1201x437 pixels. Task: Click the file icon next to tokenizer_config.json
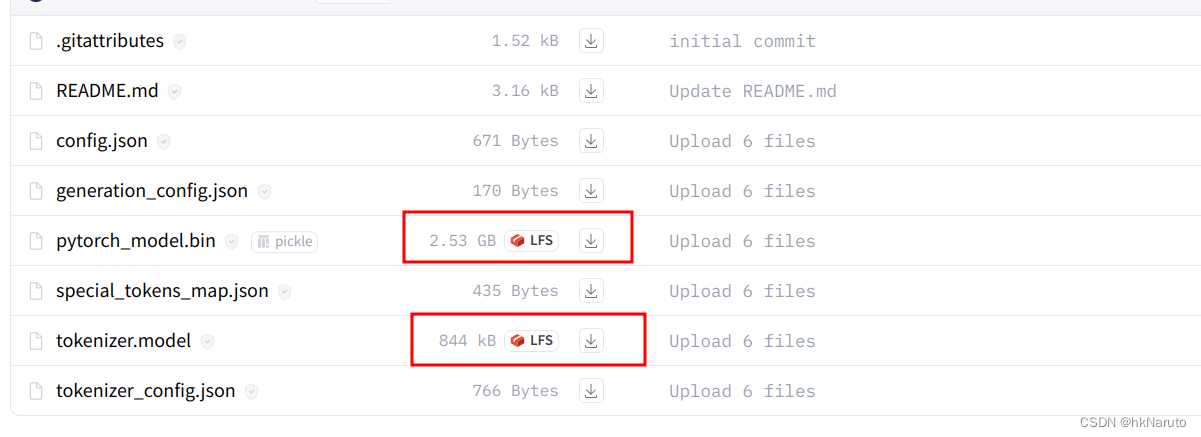tap(37, 391)
